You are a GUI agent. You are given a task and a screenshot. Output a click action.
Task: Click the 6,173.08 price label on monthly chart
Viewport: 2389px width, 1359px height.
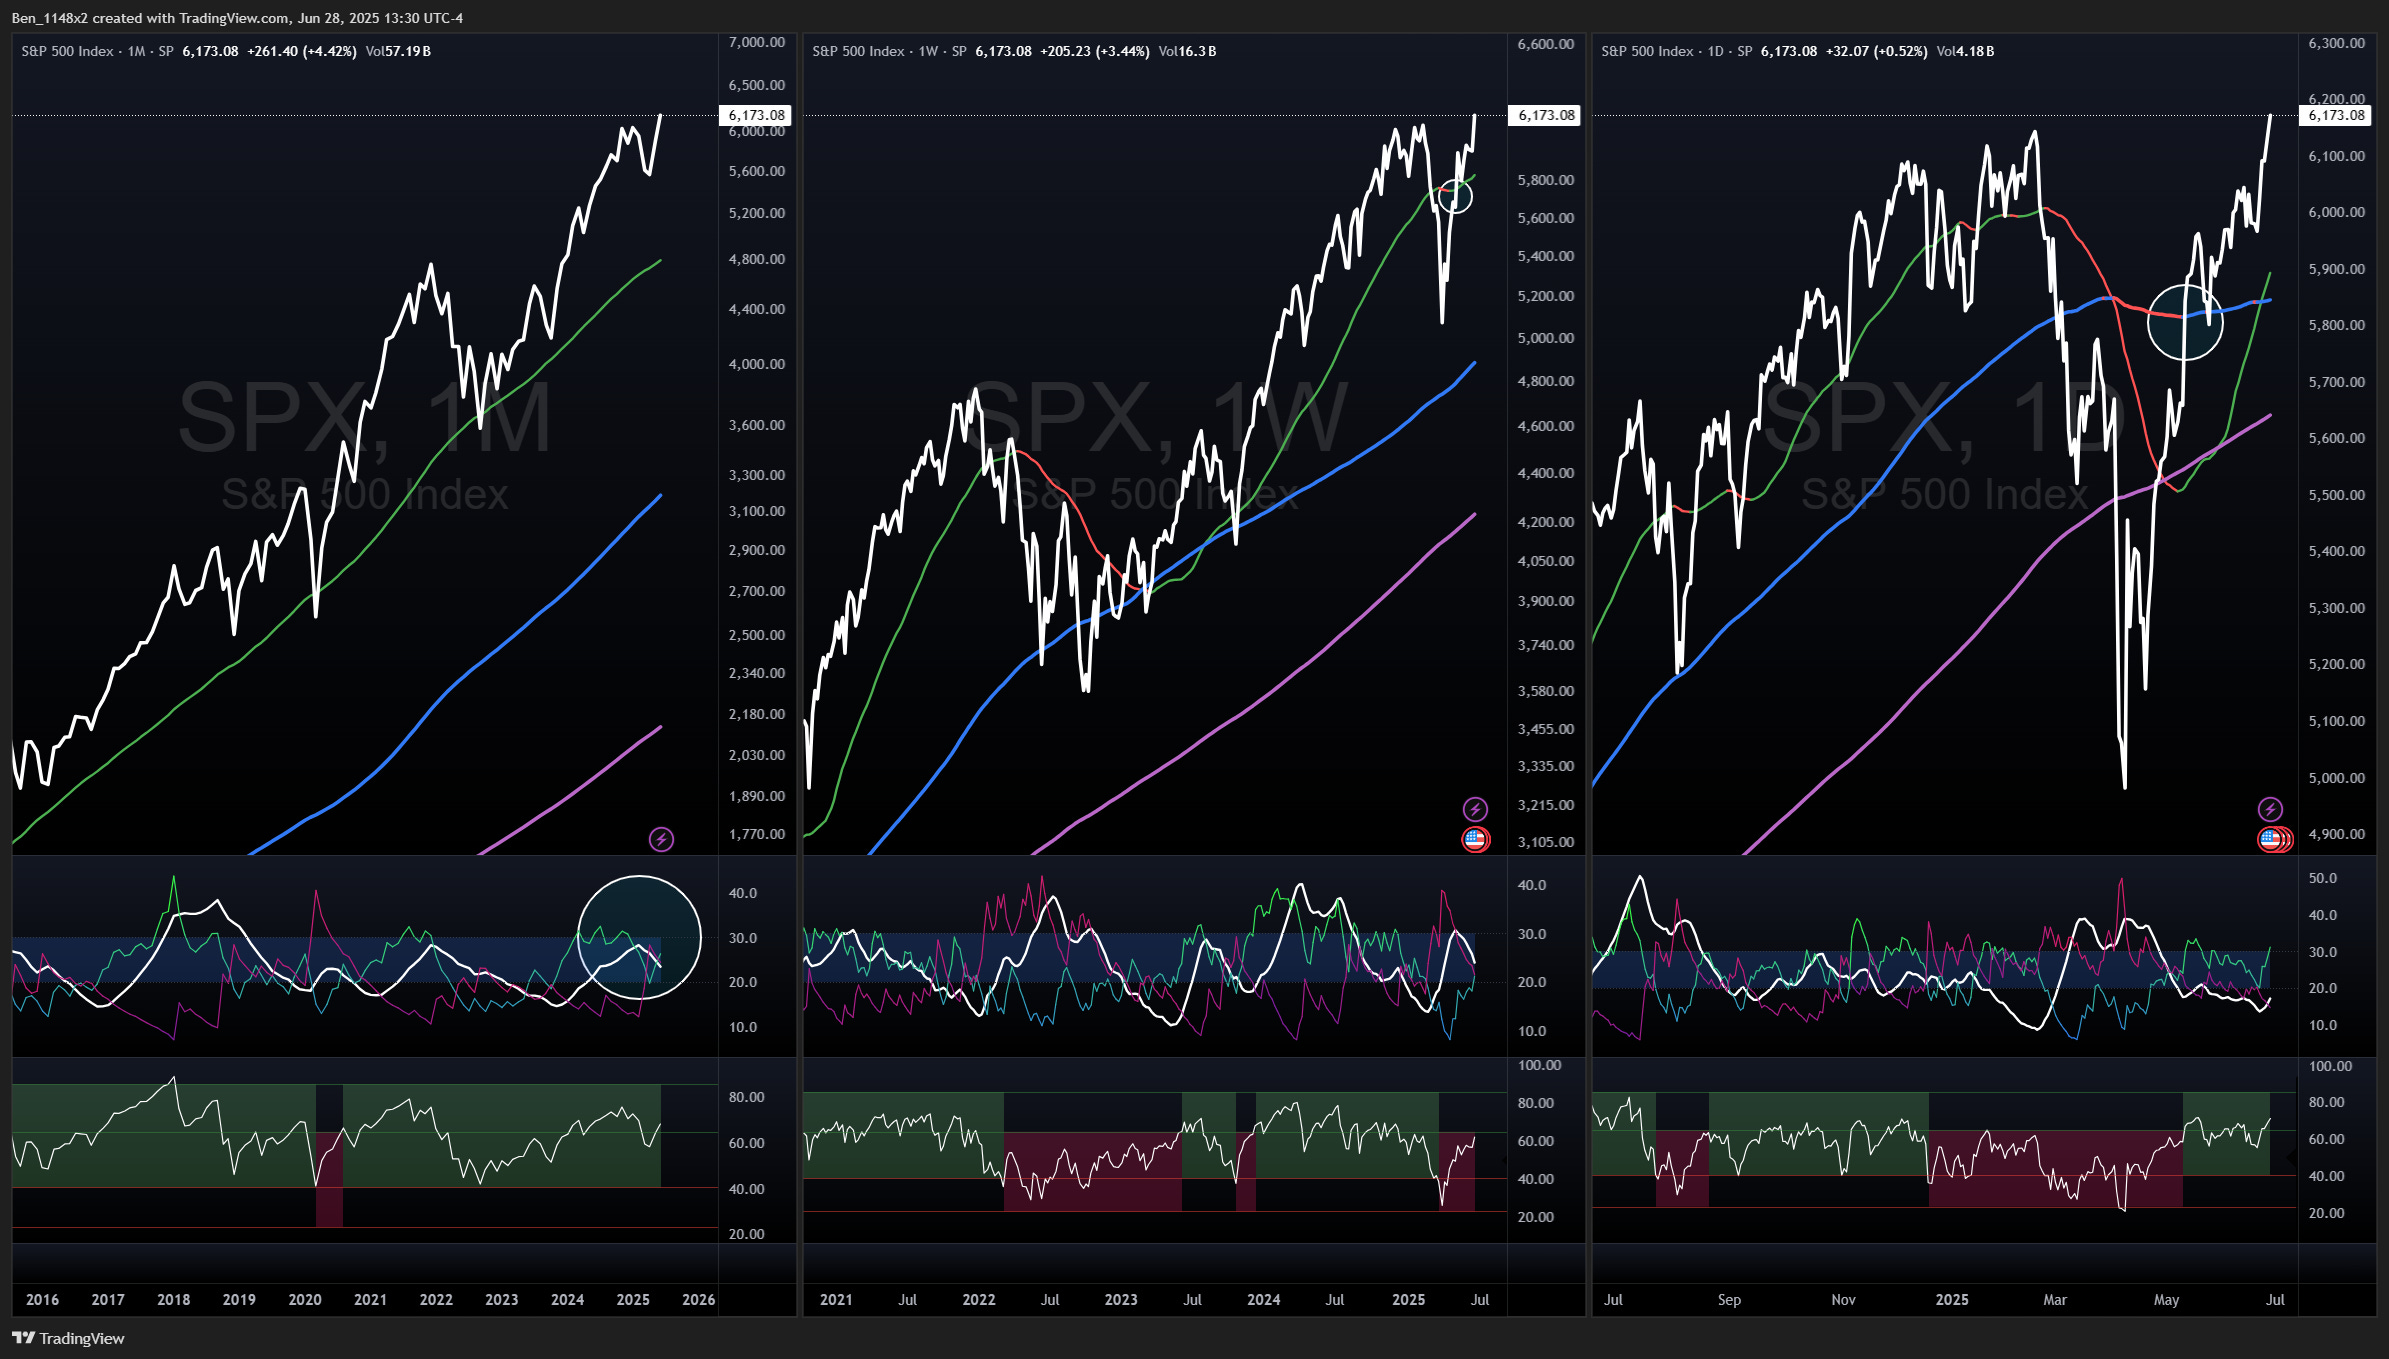[756, 115]
